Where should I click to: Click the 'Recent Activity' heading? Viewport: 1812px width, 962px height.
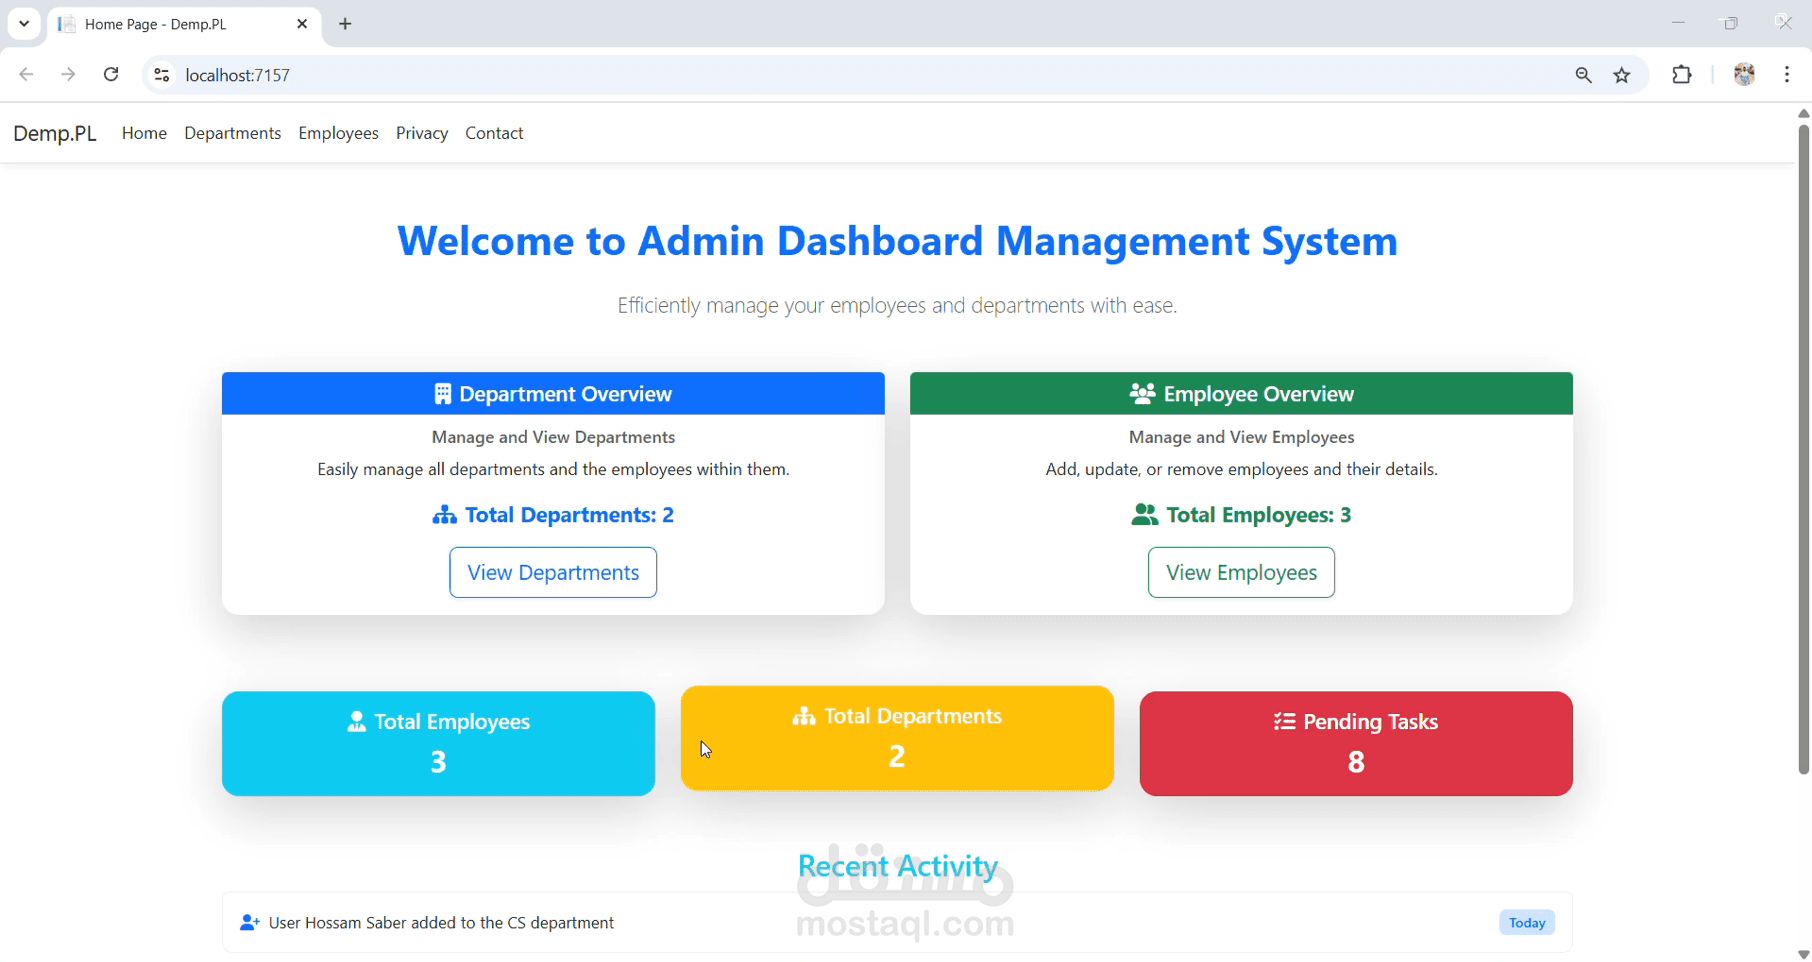pyautogui.click(x=898, y=866)
